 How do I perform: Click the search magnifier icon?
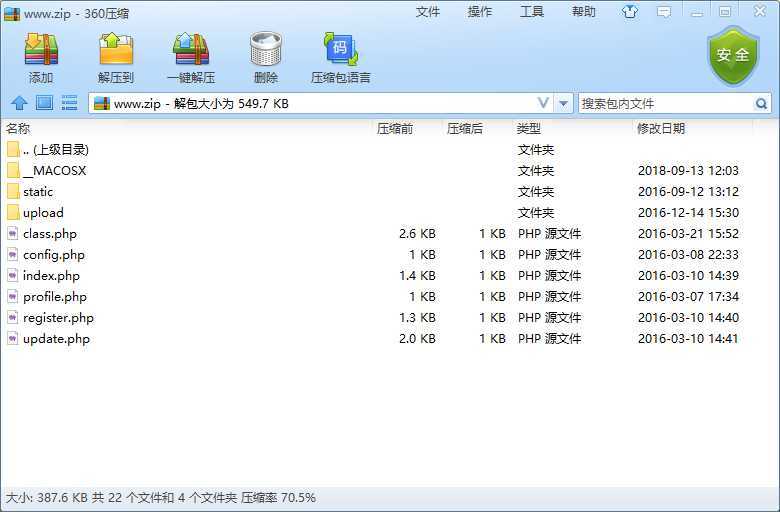point(761,103)
